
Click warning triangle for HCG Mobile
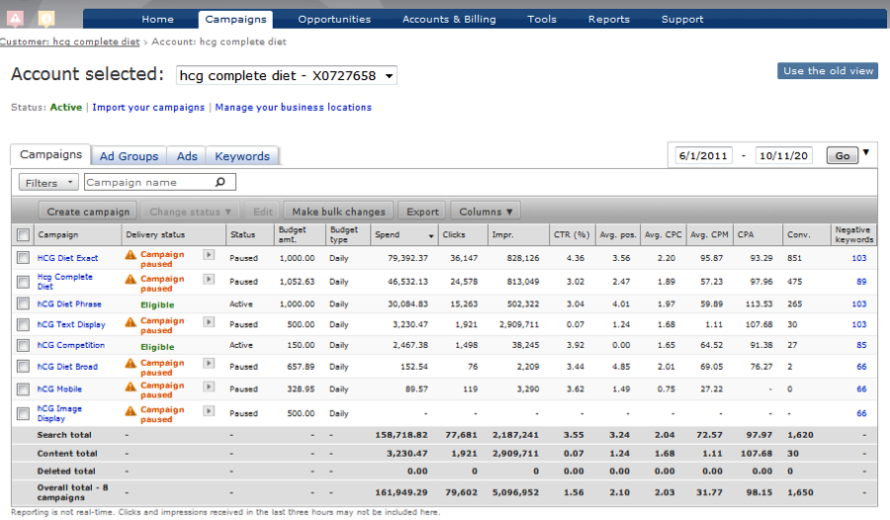131,387
